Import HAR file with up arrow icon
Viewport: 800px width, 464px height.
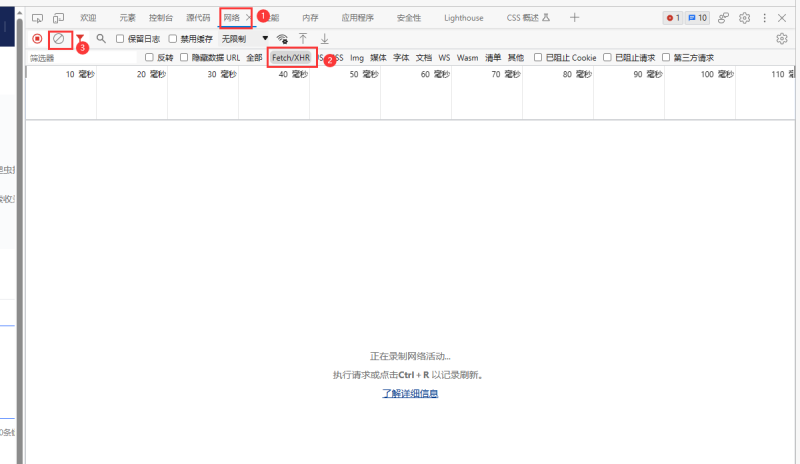point(303,39)
